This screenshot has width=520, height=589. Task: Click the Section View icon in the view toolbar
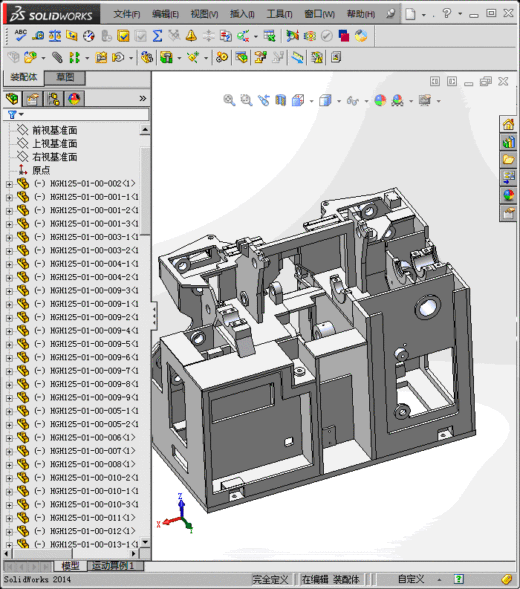coord(281,100)
